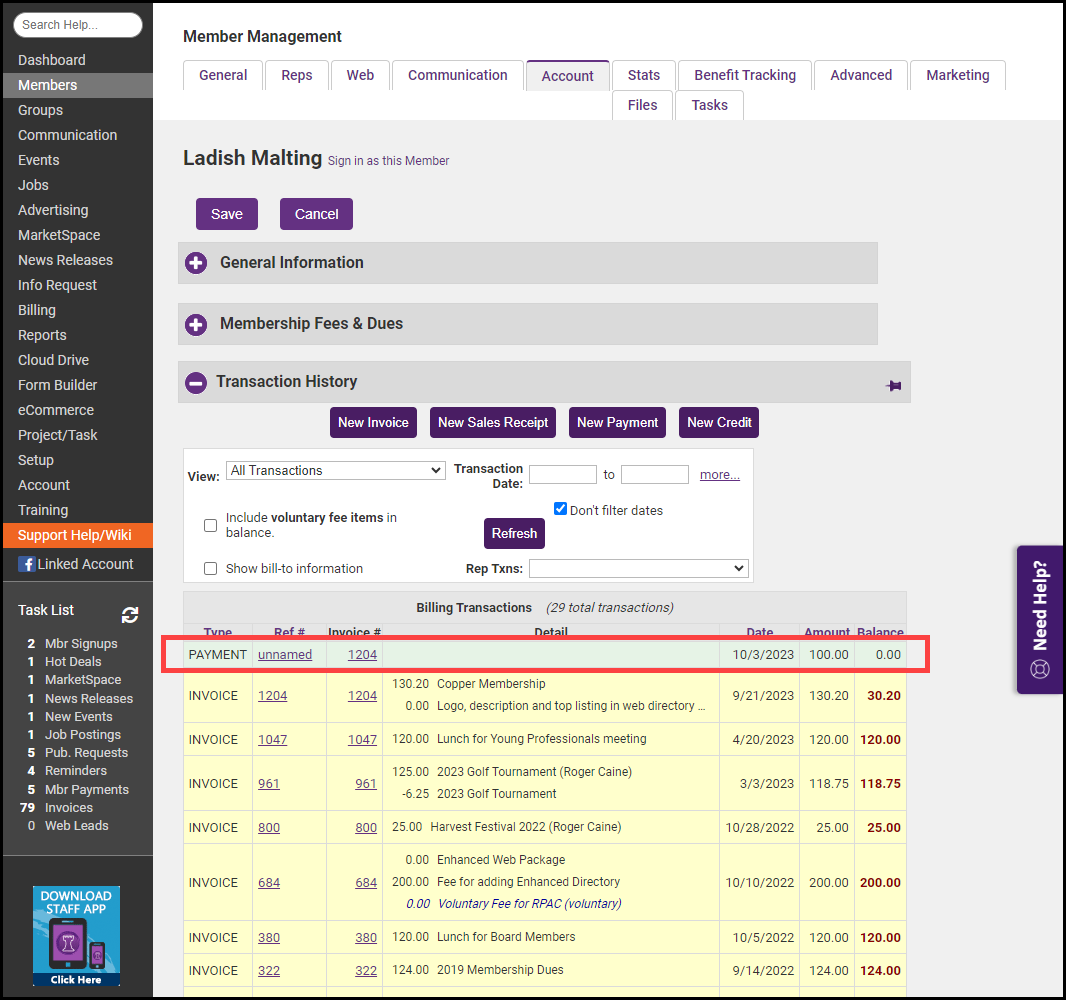Uncheck Don't filter dates checkbox
The image size is (1066, 1000).
coord(560,509)
